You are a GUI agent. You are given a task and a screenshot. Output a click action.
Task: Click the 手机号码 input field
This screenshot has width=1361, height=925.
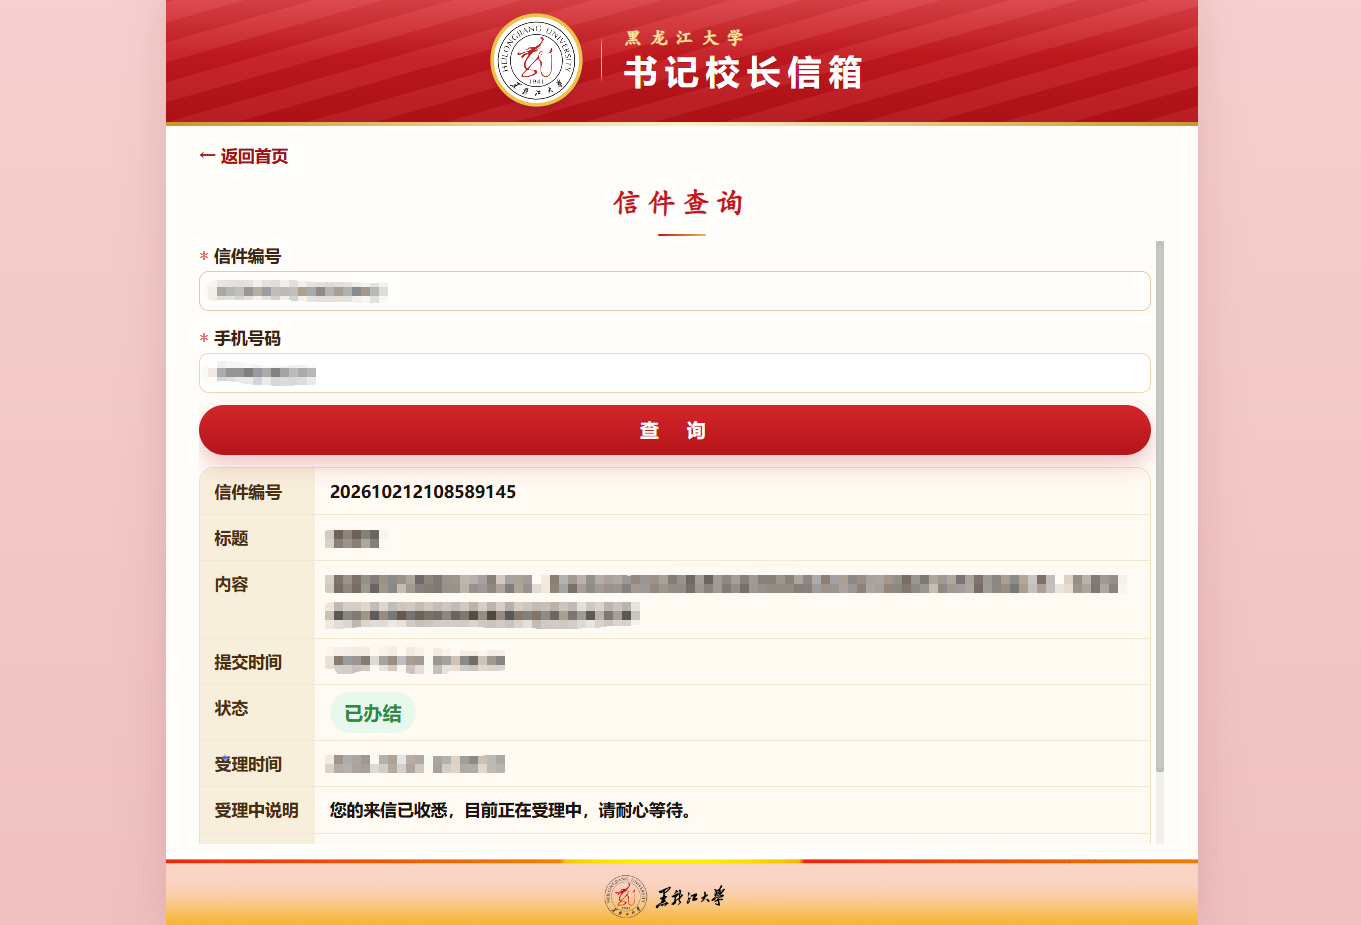[x=674, y=373]
